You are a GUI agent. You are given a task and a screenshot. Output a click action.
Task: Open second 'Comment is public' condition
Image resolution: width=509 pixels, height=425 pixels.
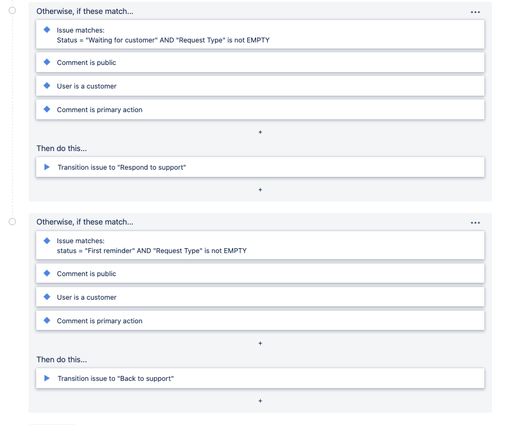pyautogui.click(x=260, y=274)
